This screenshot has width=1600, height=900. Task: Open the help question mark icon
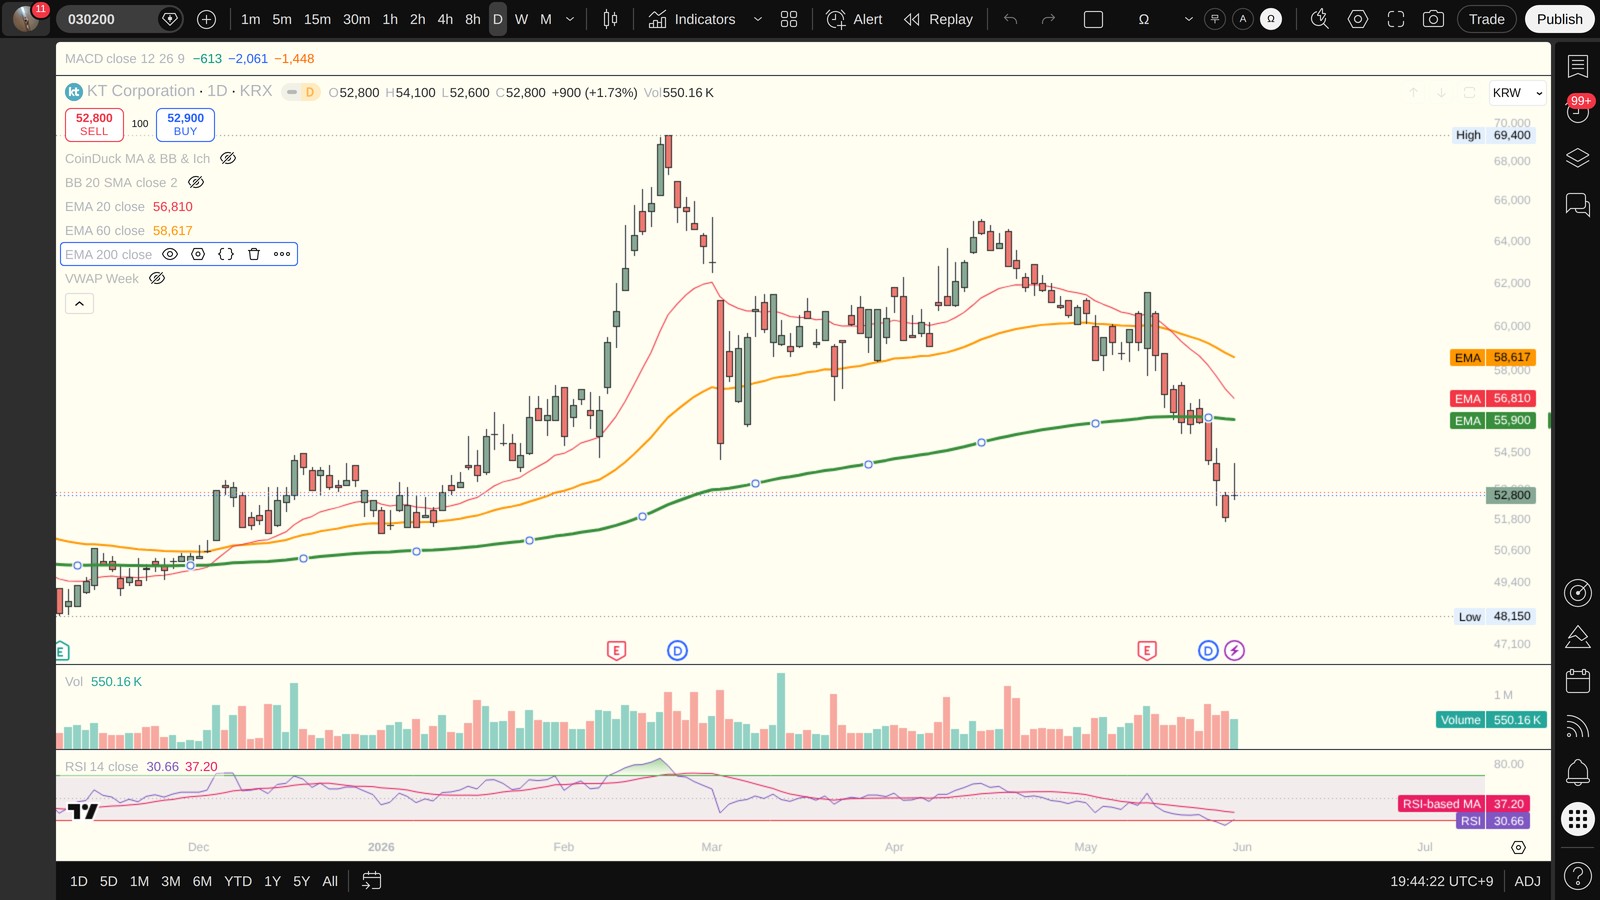tap(1578, 877)
